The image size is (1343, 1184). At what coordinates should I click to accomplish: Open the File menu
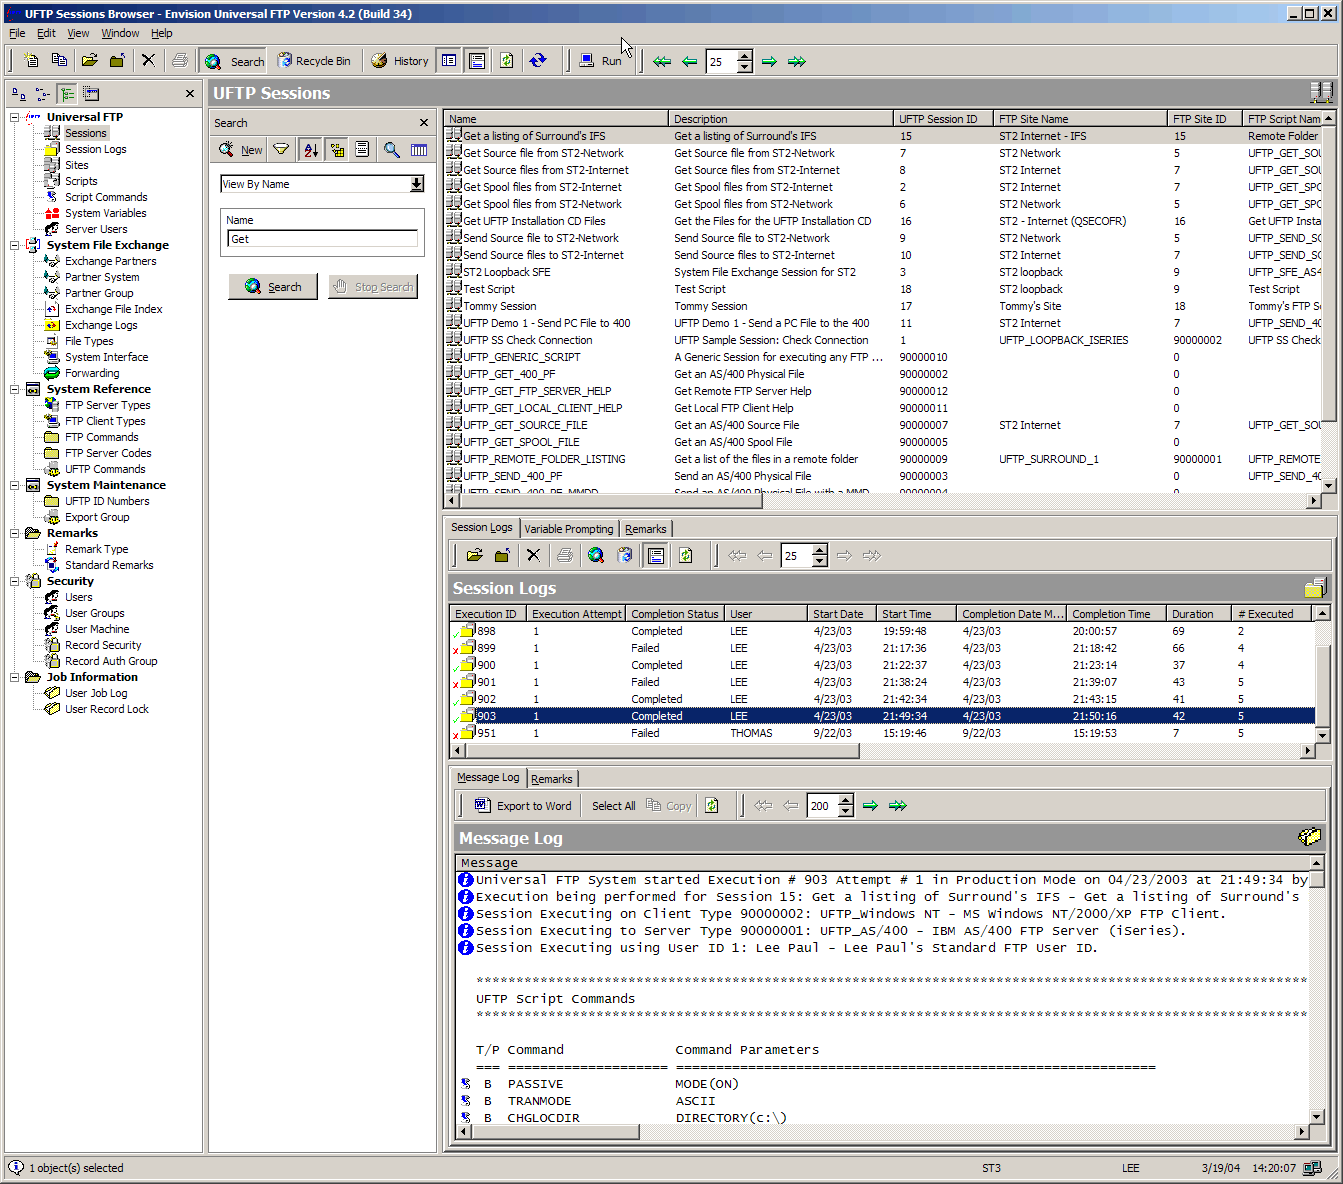17,33
